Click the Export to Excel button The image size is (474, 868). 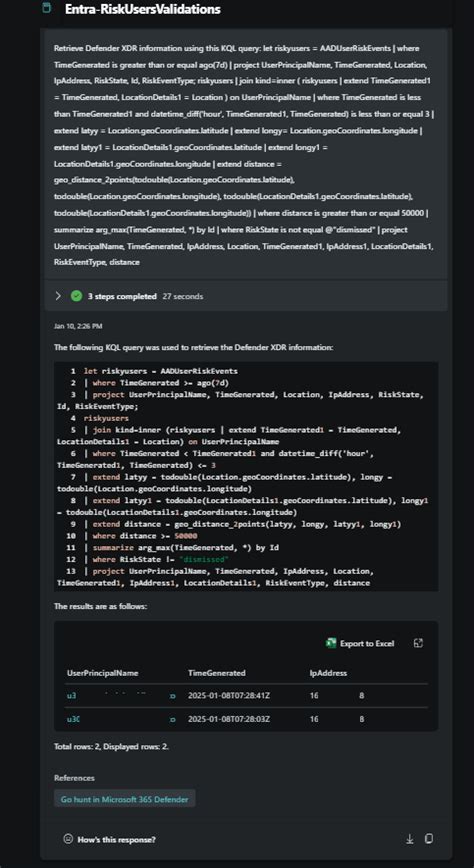(360, 643)
